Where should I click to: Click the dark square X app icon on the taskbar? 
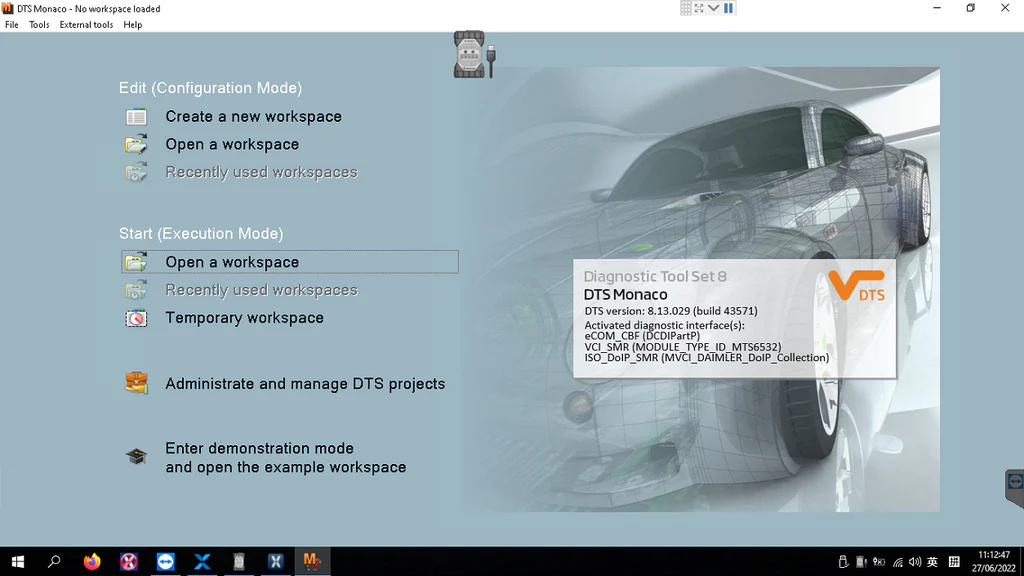275,562
